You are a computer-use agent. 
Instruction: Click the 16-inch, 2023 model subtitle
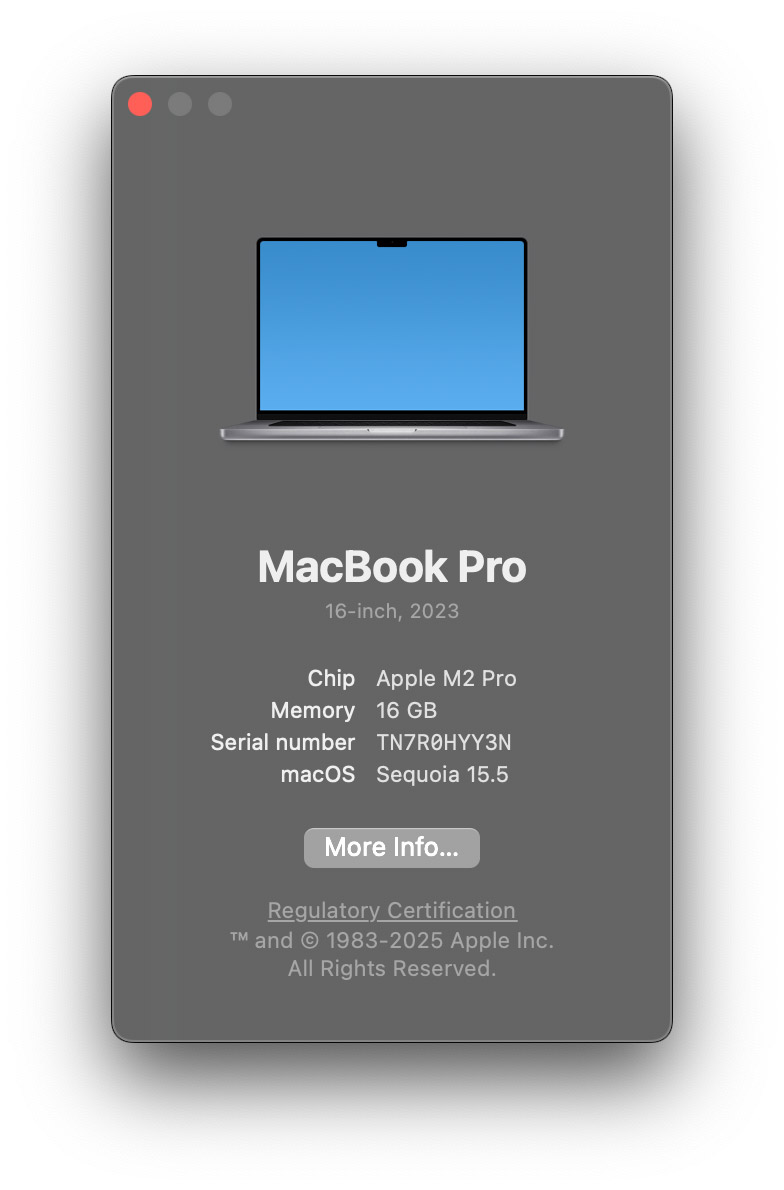(392, 611)
